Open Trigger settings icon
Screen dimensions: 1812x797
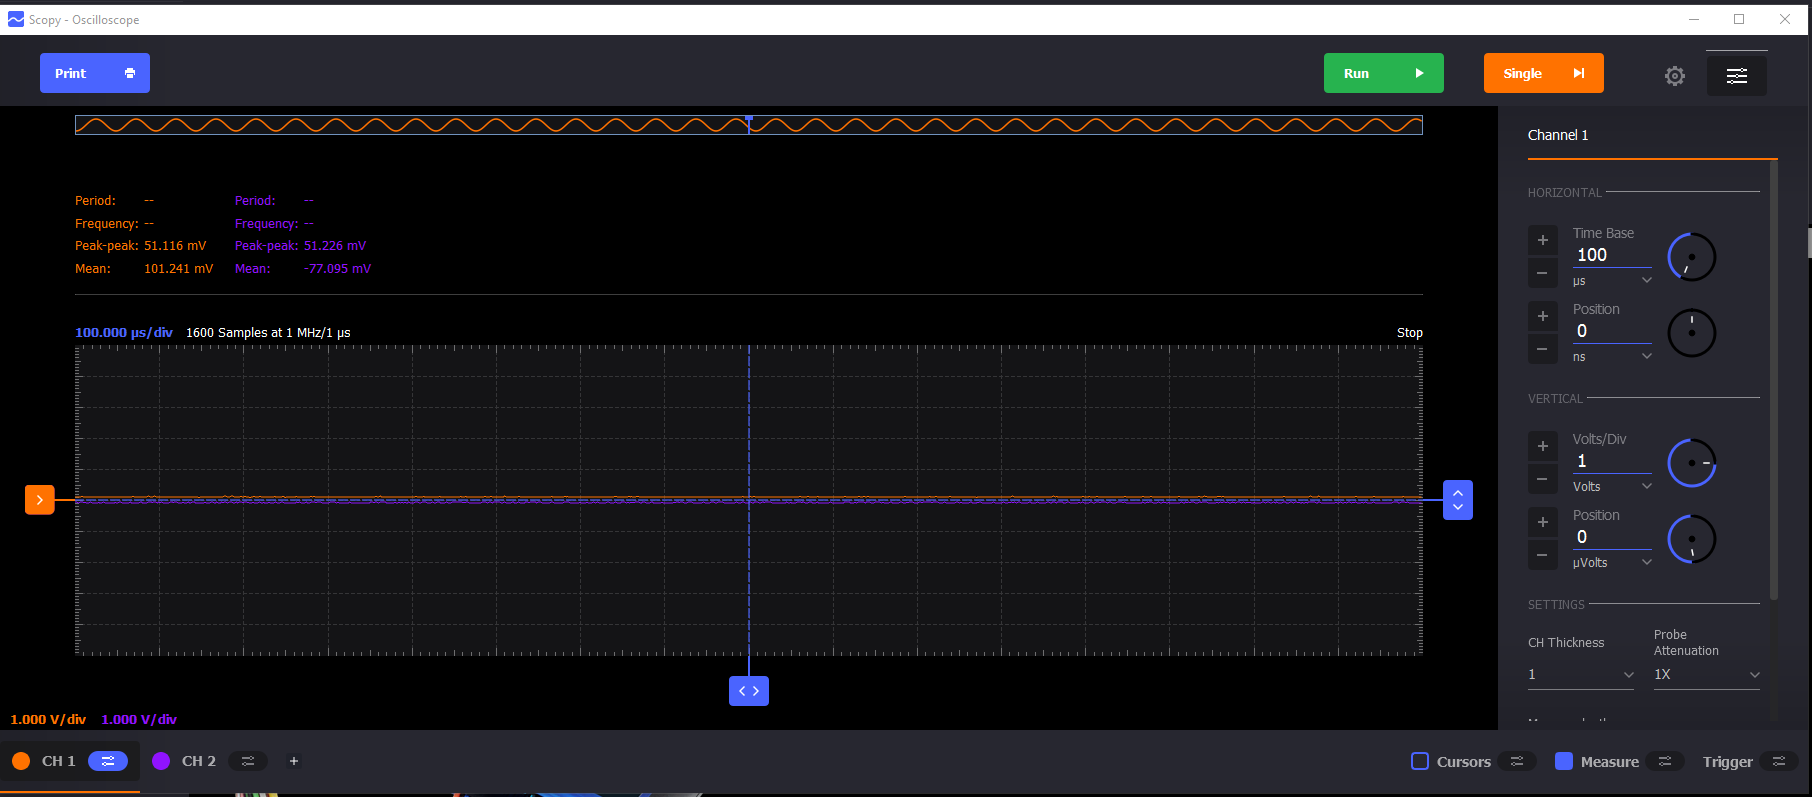pos(1779,761)
